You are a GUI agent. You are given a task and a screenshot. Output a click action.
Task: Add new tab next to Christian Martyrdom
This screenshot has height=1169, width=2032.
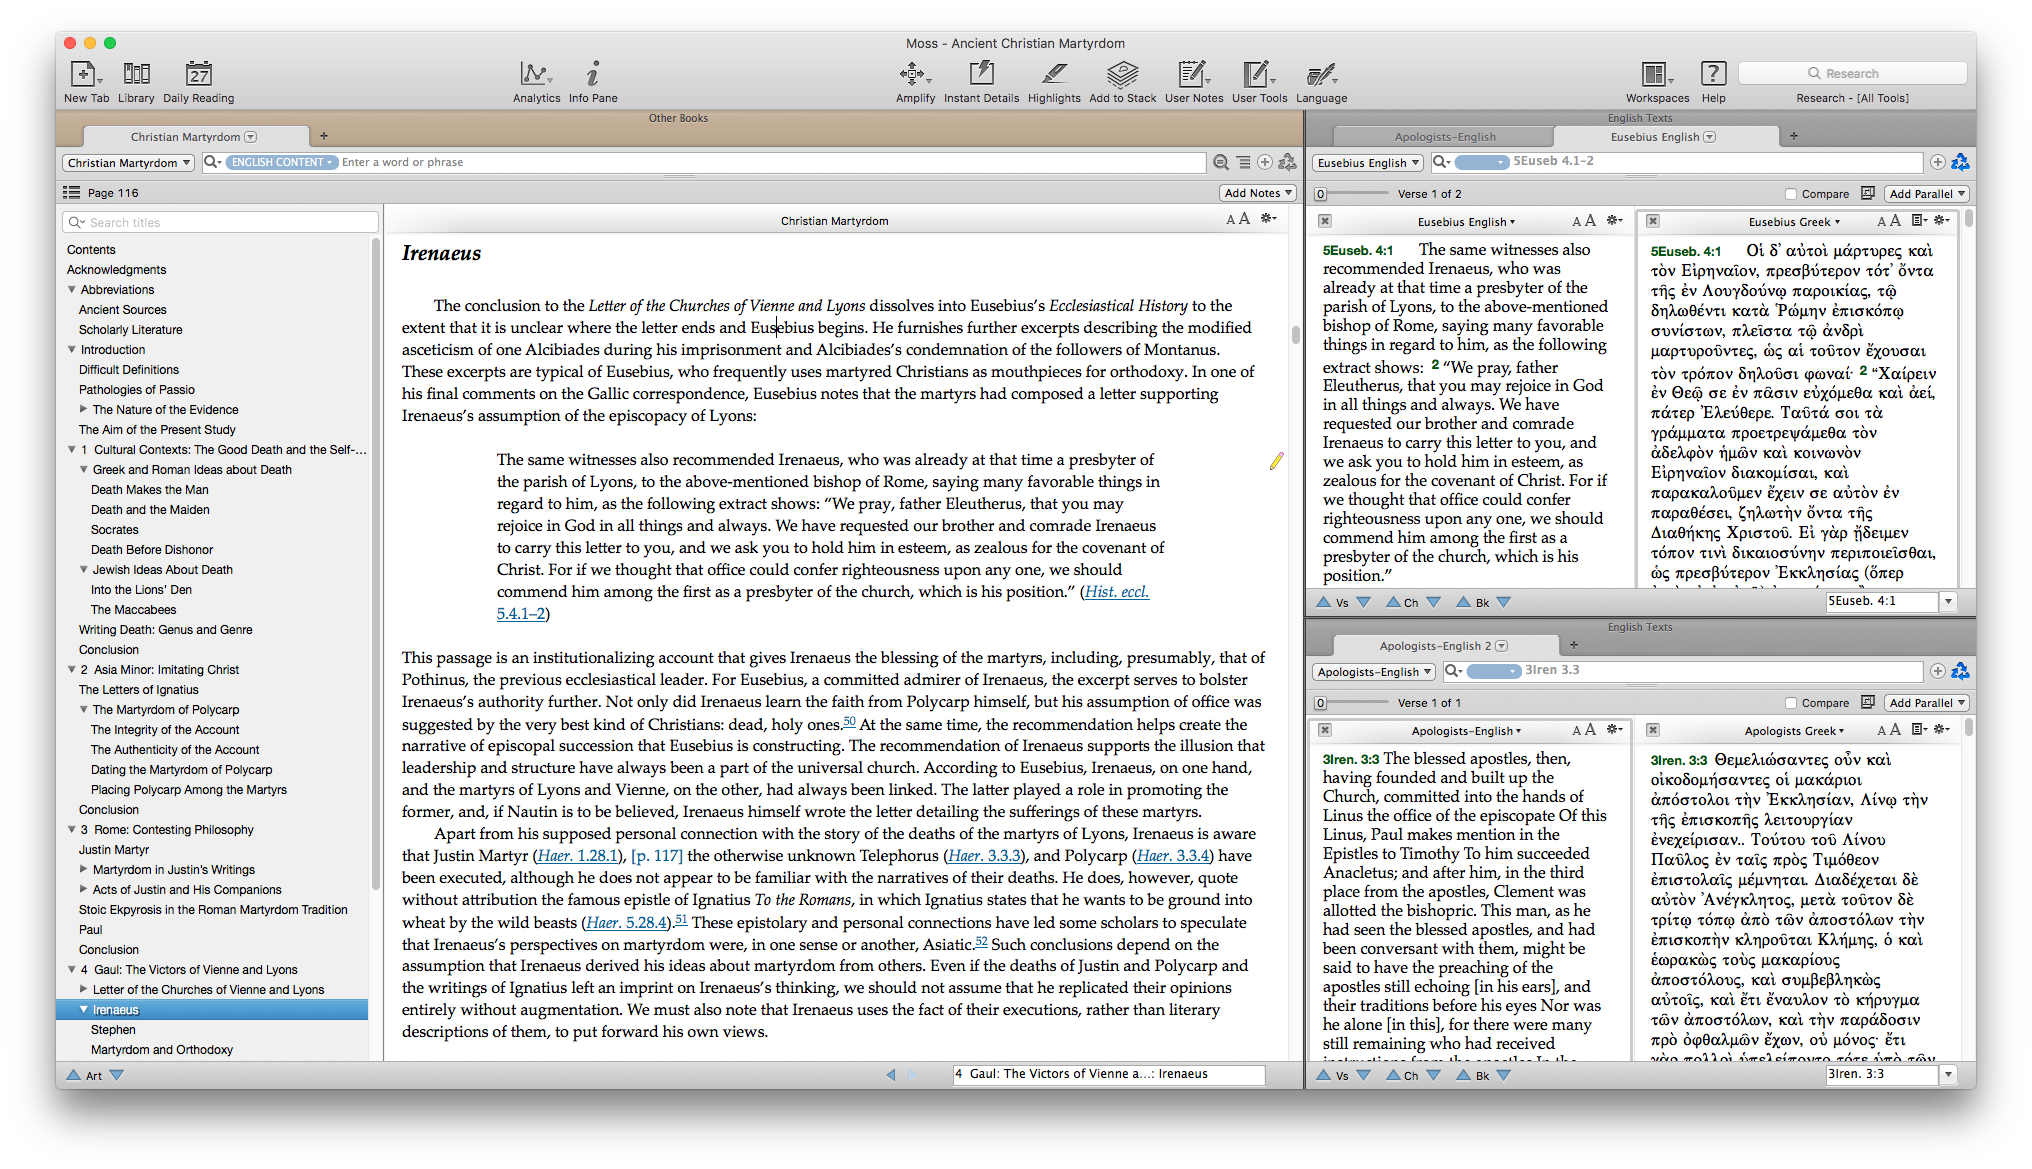(x=324, y=136)
